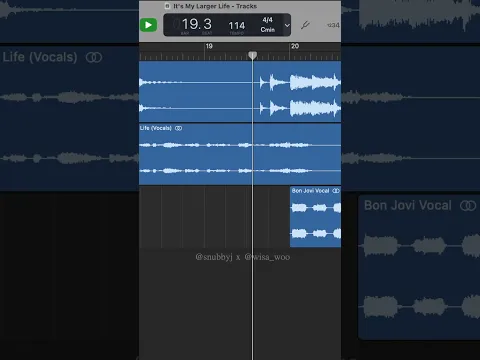Select the top track's audio region
This screenshot has height=360, width=480.
click(x=240, y=91)
